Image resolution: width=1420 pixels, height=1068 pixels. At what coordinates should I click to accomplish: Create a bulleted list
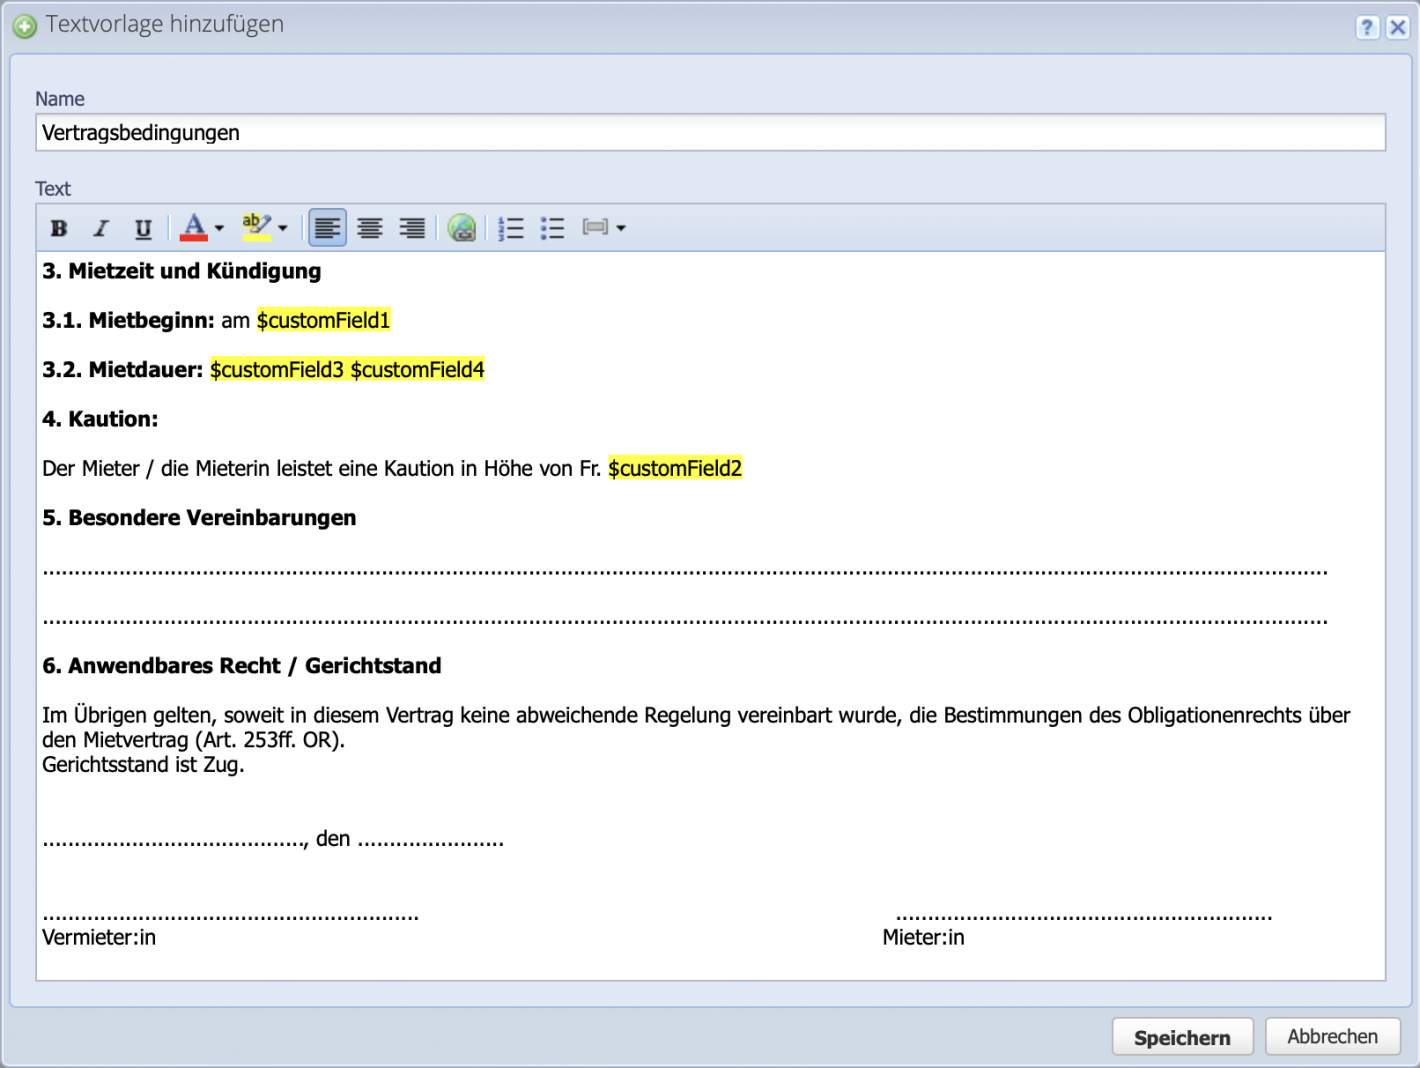coord(553,228)
